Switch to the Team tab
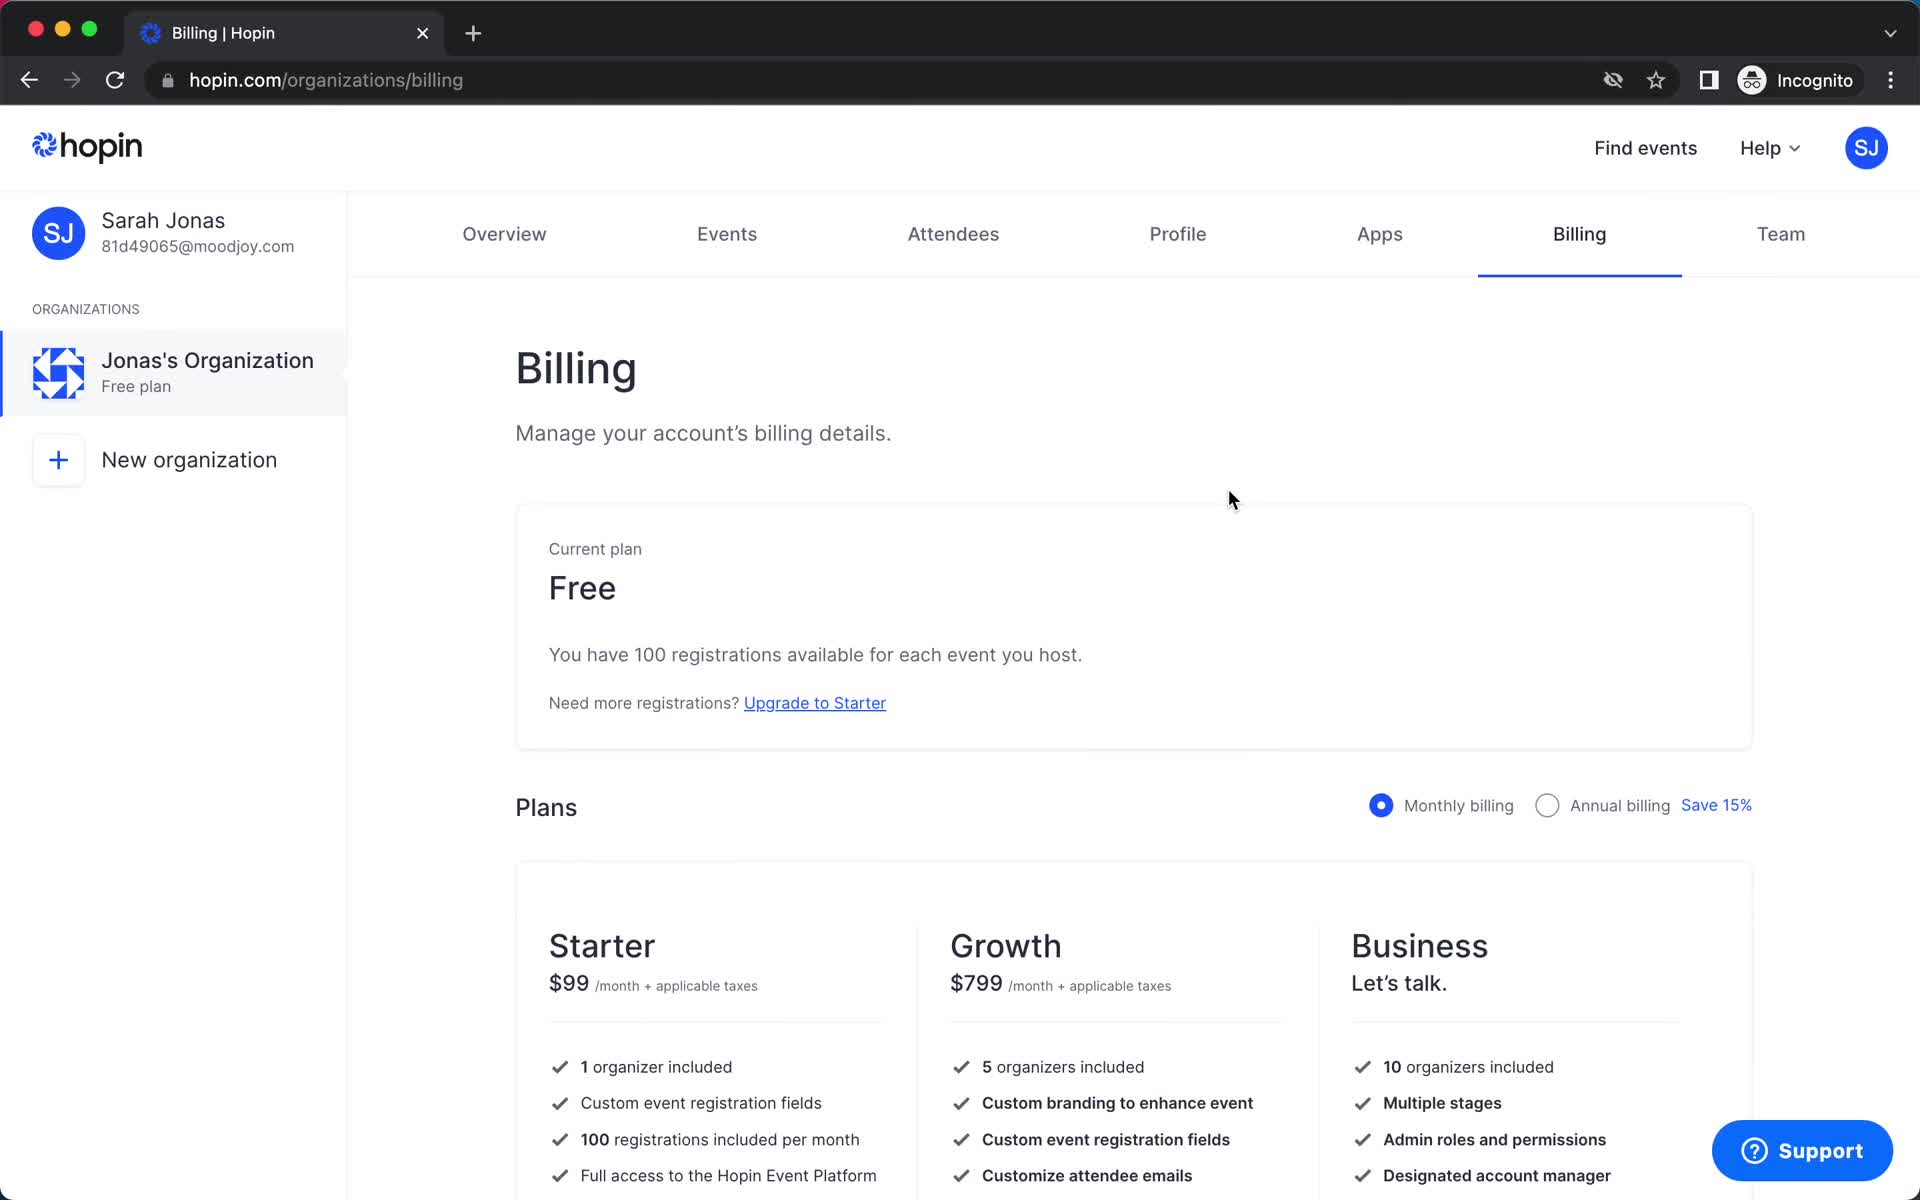Viewport: 1920px width, 1200px height. point(1781,234)
